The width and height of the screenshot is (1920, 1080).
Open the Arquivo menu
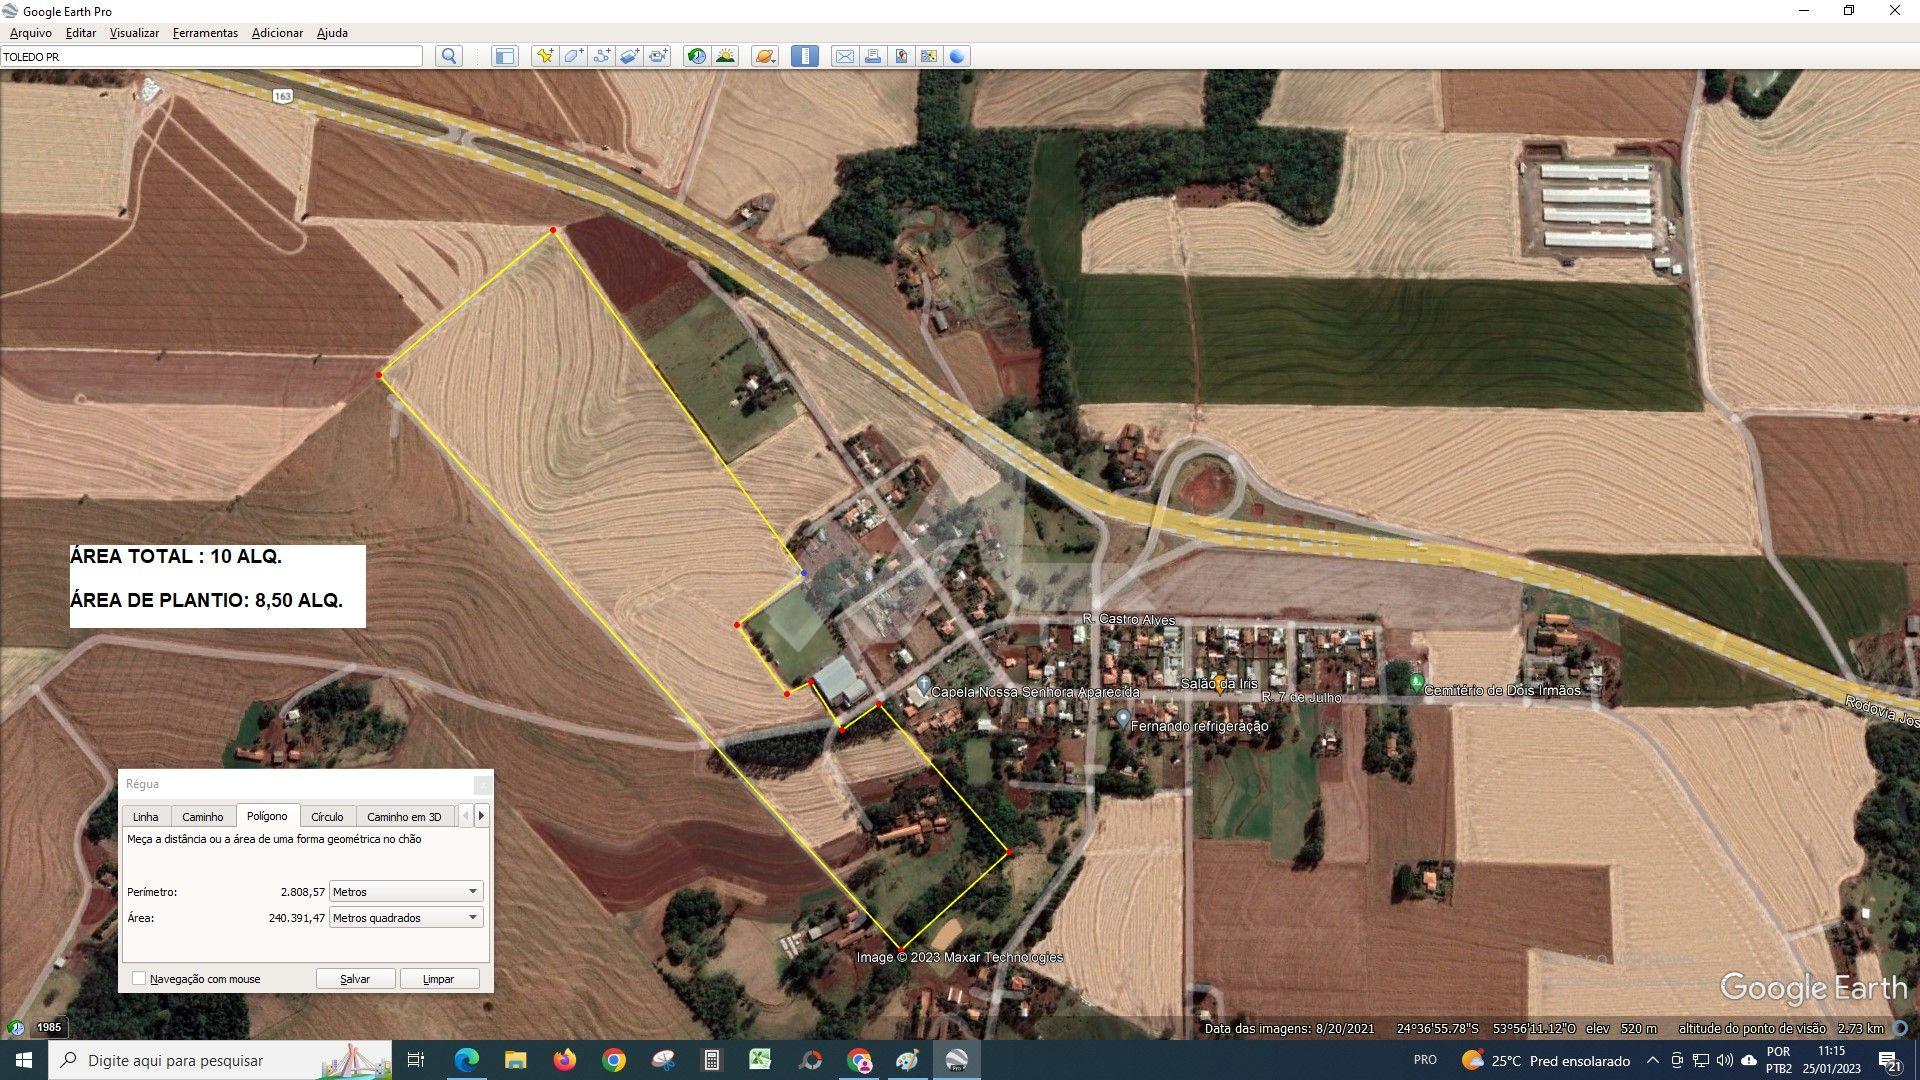point(30,33)
